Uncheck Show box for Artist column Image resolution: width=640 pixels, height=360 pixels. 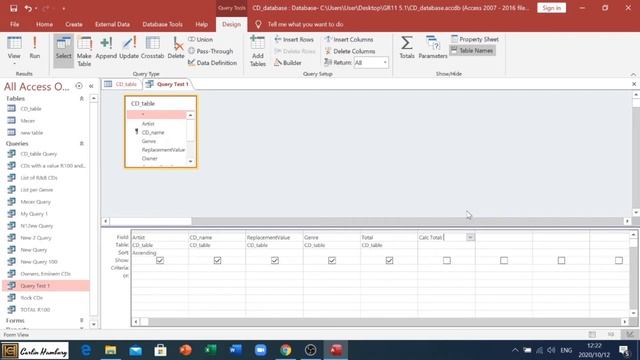click(160, 260)
